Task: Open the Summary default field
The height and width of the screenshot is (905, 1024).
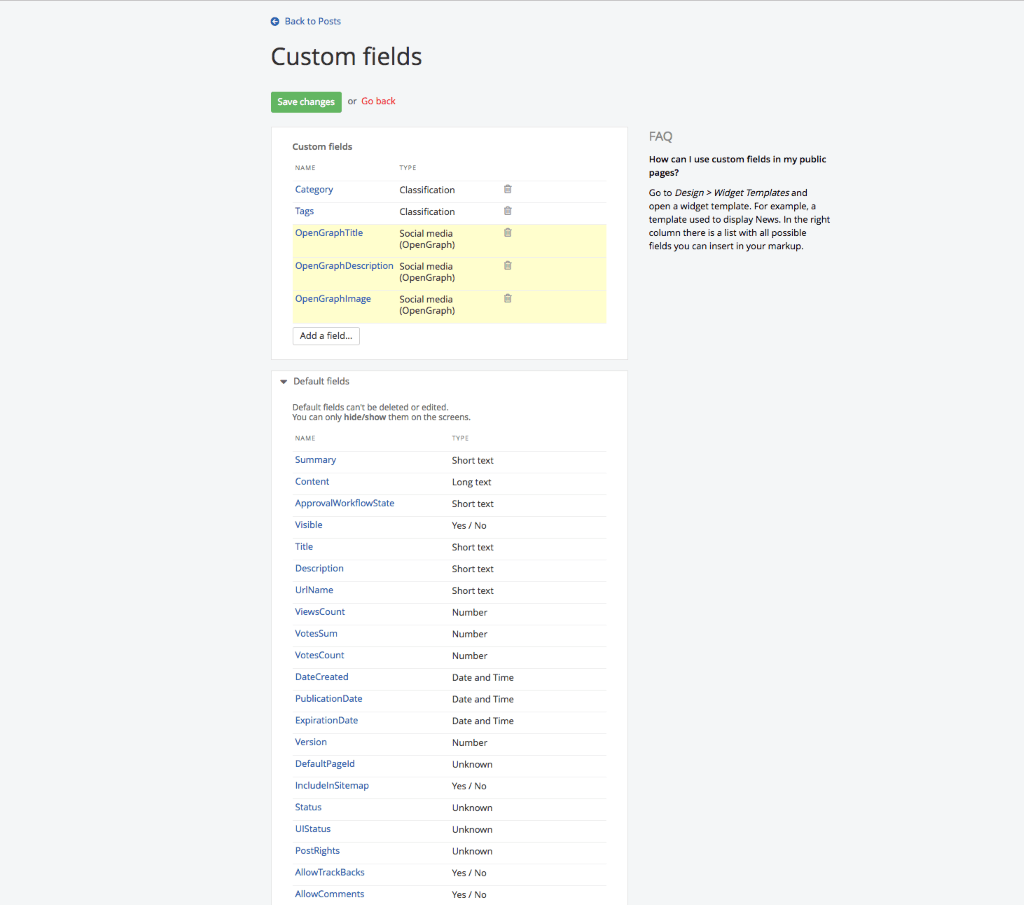Action: coord(315,460)
